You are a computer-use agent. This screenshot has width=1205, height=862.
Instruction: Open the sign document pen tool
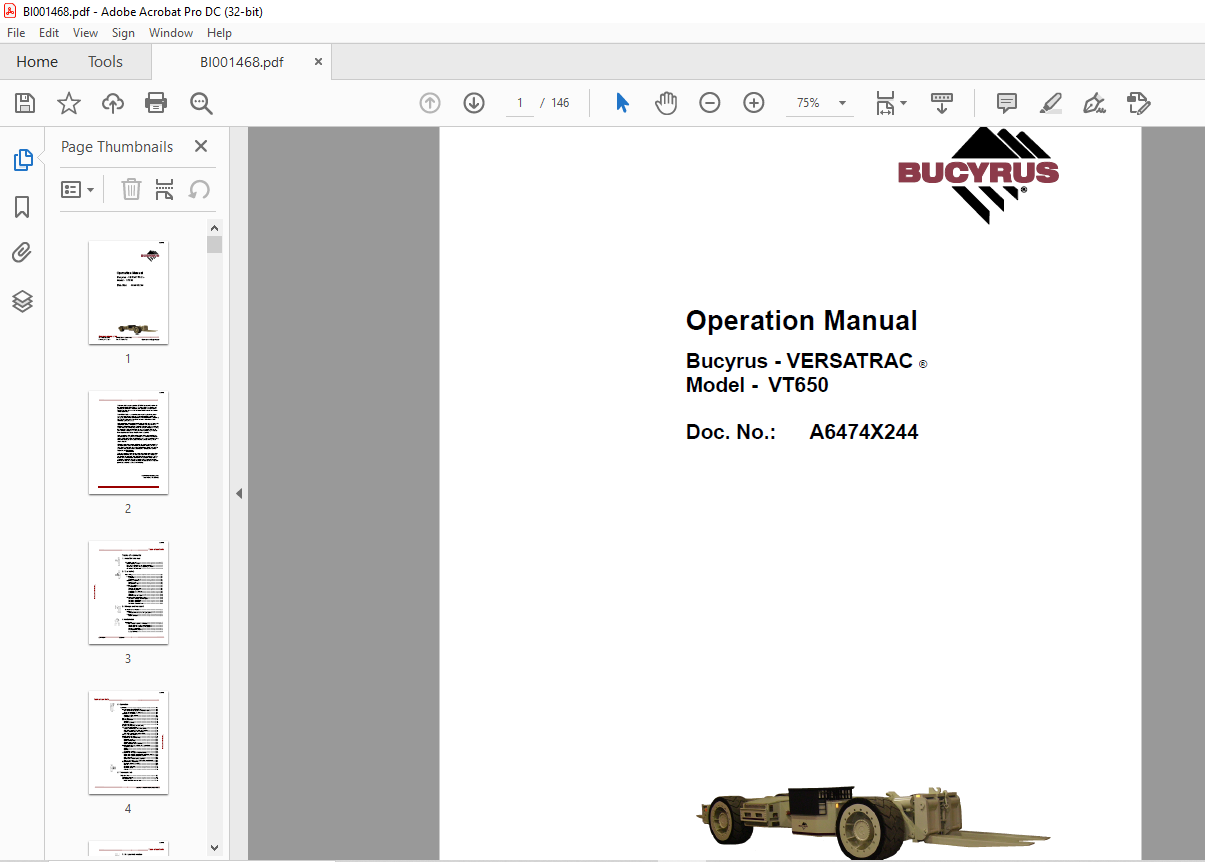[1094, 103]
